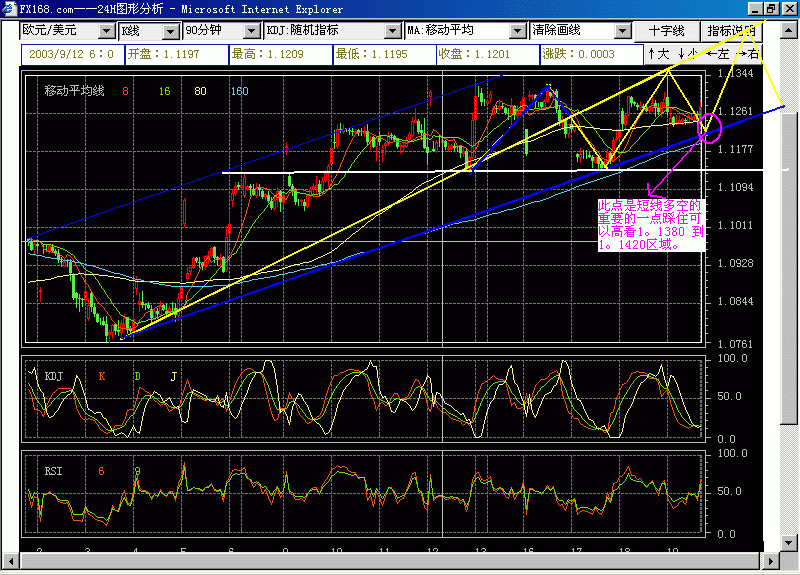Click the date field 2003/9/12 6:0
The width and height of the screenshot is (800, 575).
click(72, 54)
